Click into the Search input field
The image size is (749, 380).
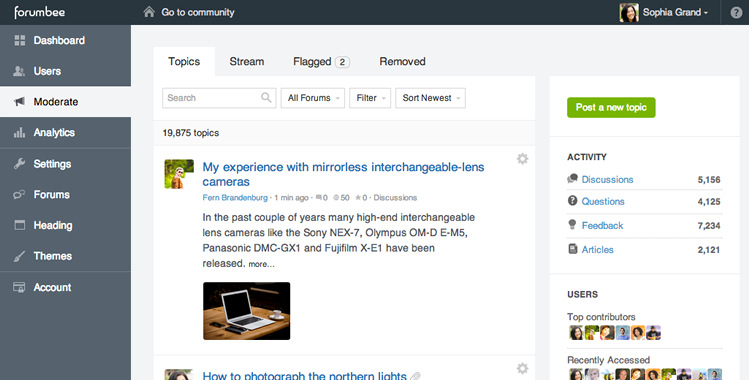coord(219,98)
